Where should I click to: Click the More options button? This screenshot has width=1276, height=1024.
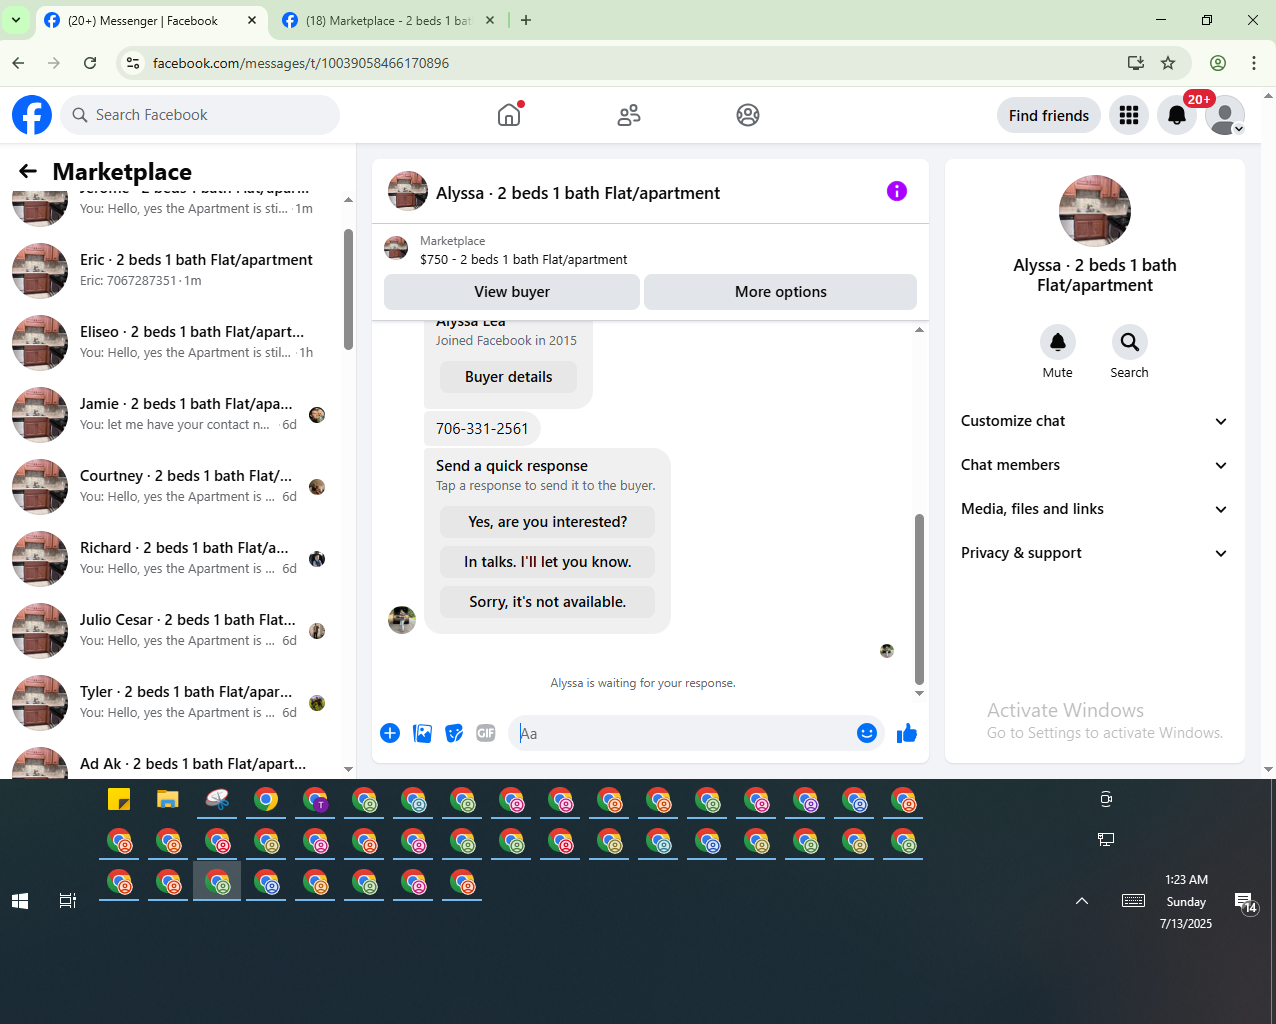pos(780,292)
